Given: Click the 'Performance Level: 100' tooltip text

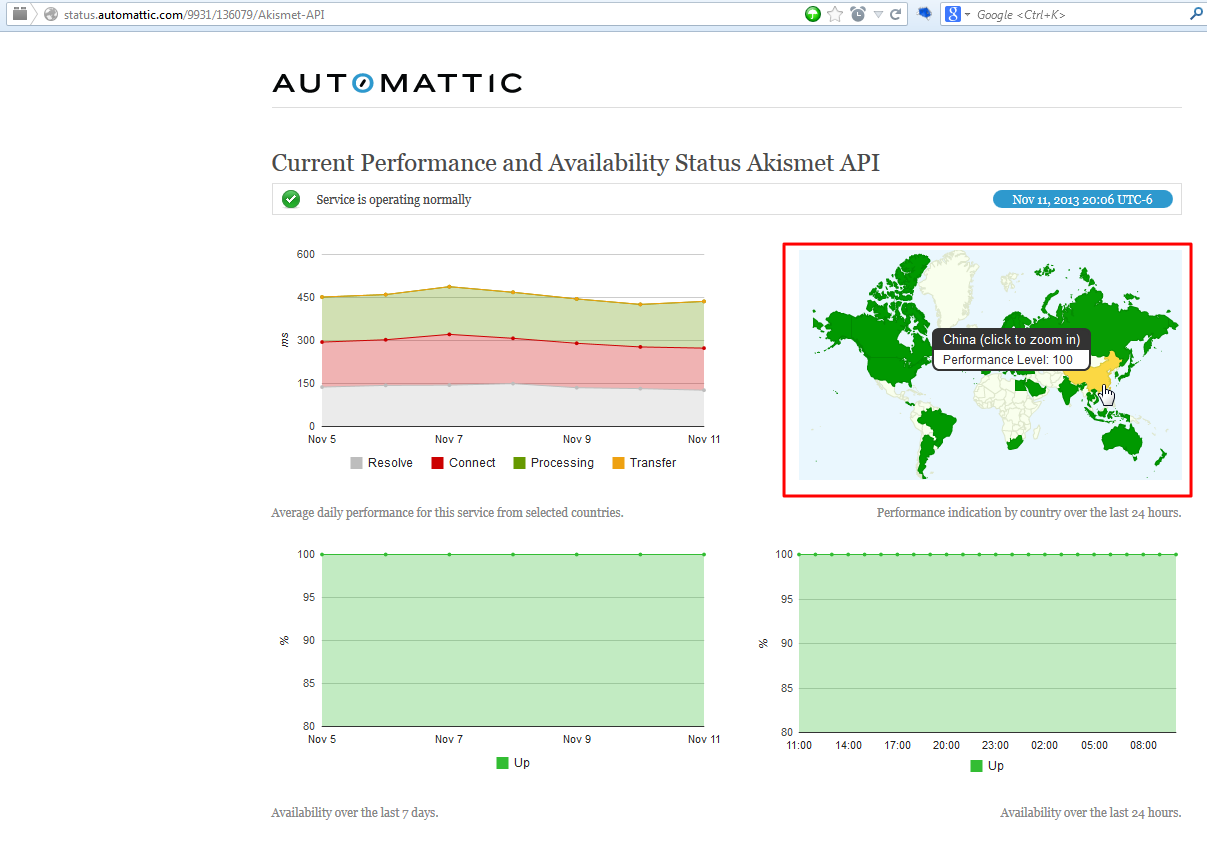Looking at the screenshot, I should click(x=1008, y=360).
